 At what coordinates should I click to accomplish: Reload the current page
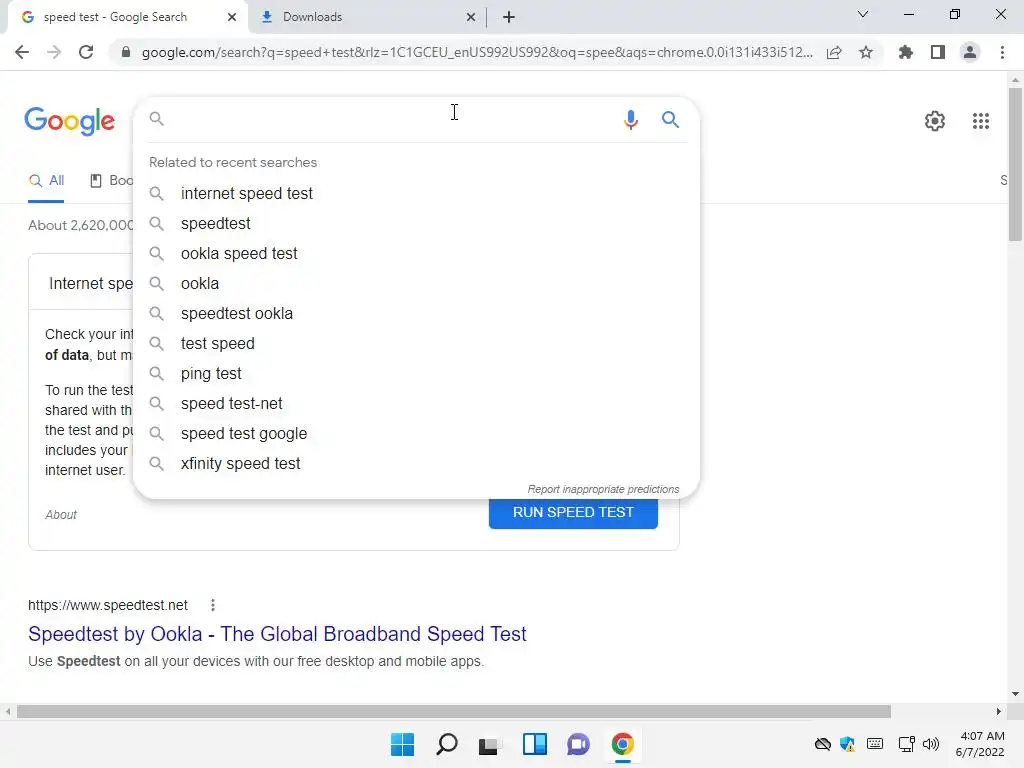[x=86, y=52]
